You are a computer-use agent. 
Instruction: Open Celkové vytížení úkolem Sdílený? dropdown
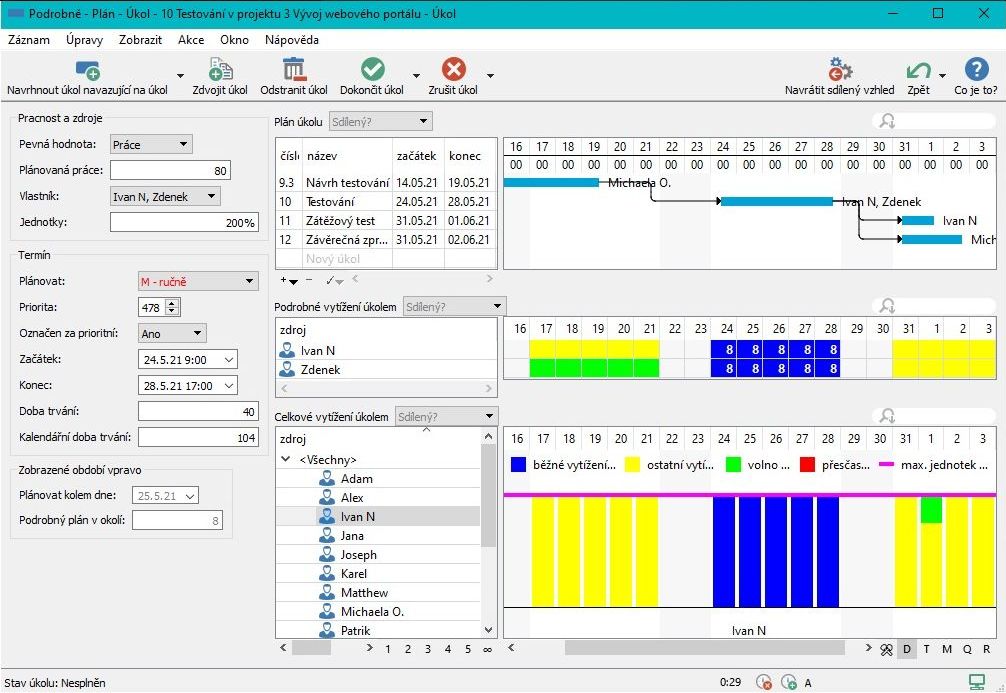tap(447, 416)
